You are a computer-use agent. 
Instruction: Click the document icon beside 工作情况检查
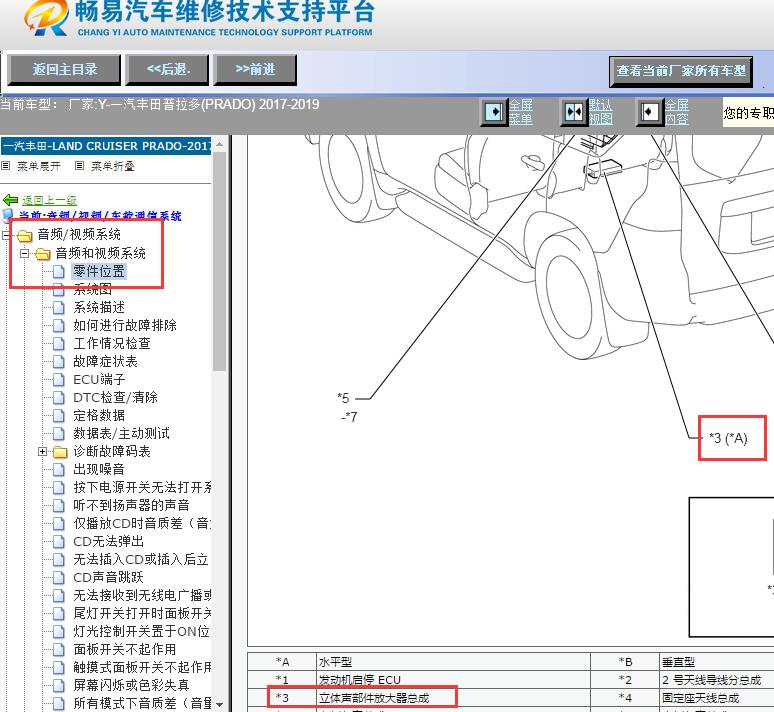click(59, 344)
